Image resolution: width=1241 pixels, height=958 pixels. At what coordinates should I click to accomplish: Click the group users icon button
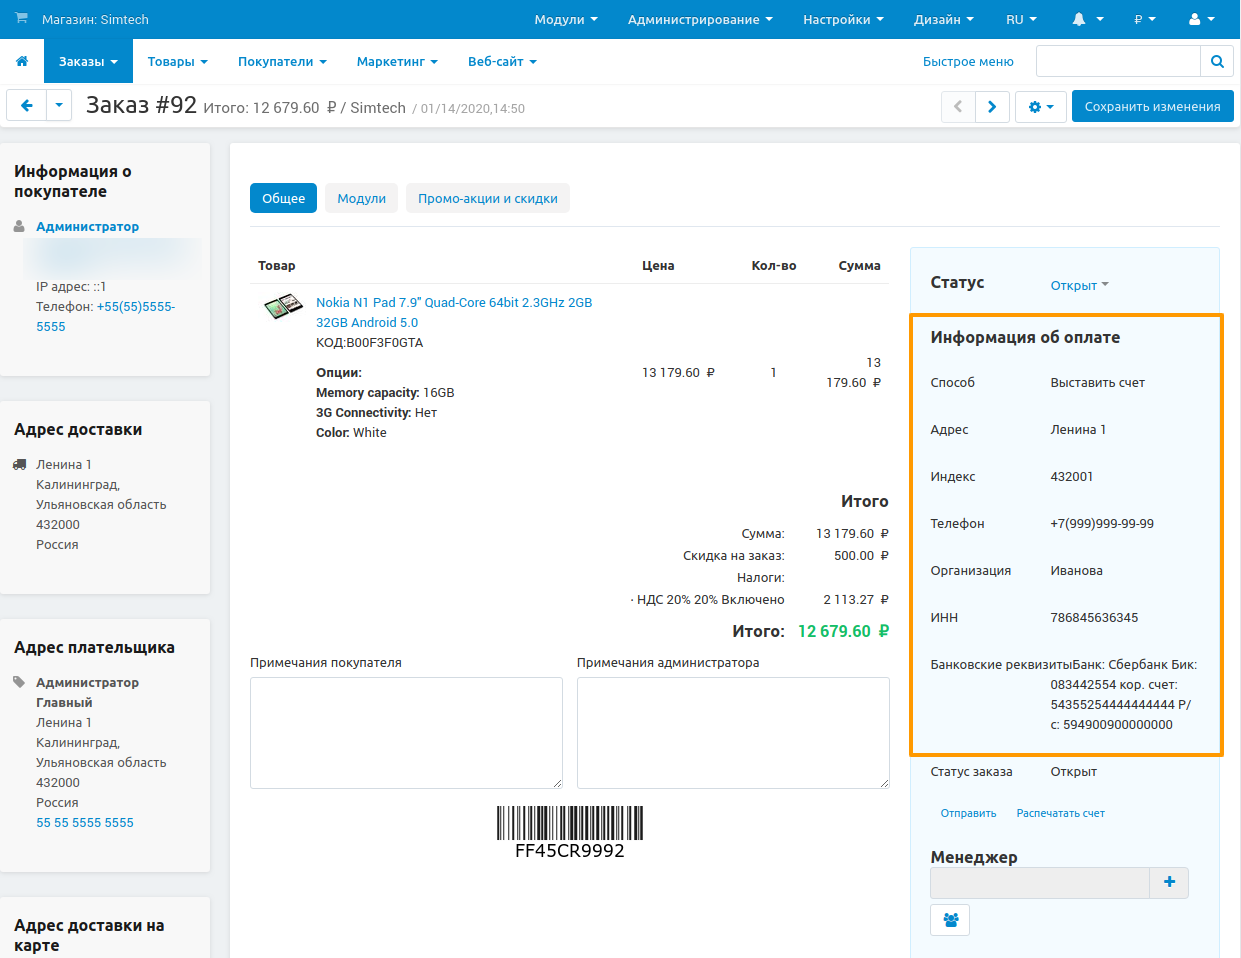coord(950,920)
